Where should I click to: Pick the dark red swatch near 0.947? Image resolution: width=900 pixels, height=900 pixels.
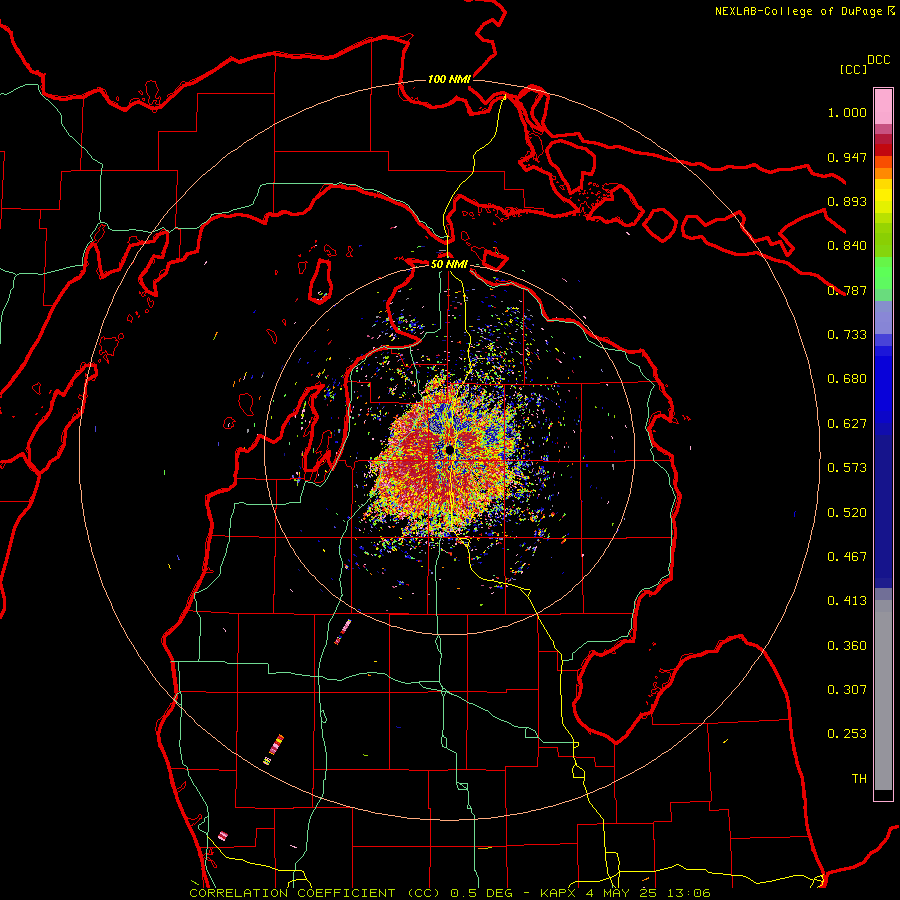[x=883, y=150]
